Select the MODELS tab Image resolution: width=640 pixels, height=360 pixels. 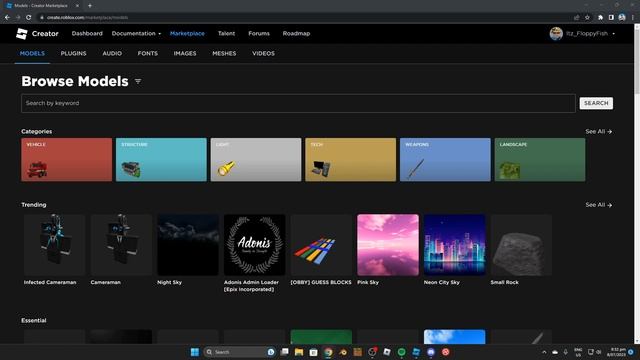[x=32, y=53]
